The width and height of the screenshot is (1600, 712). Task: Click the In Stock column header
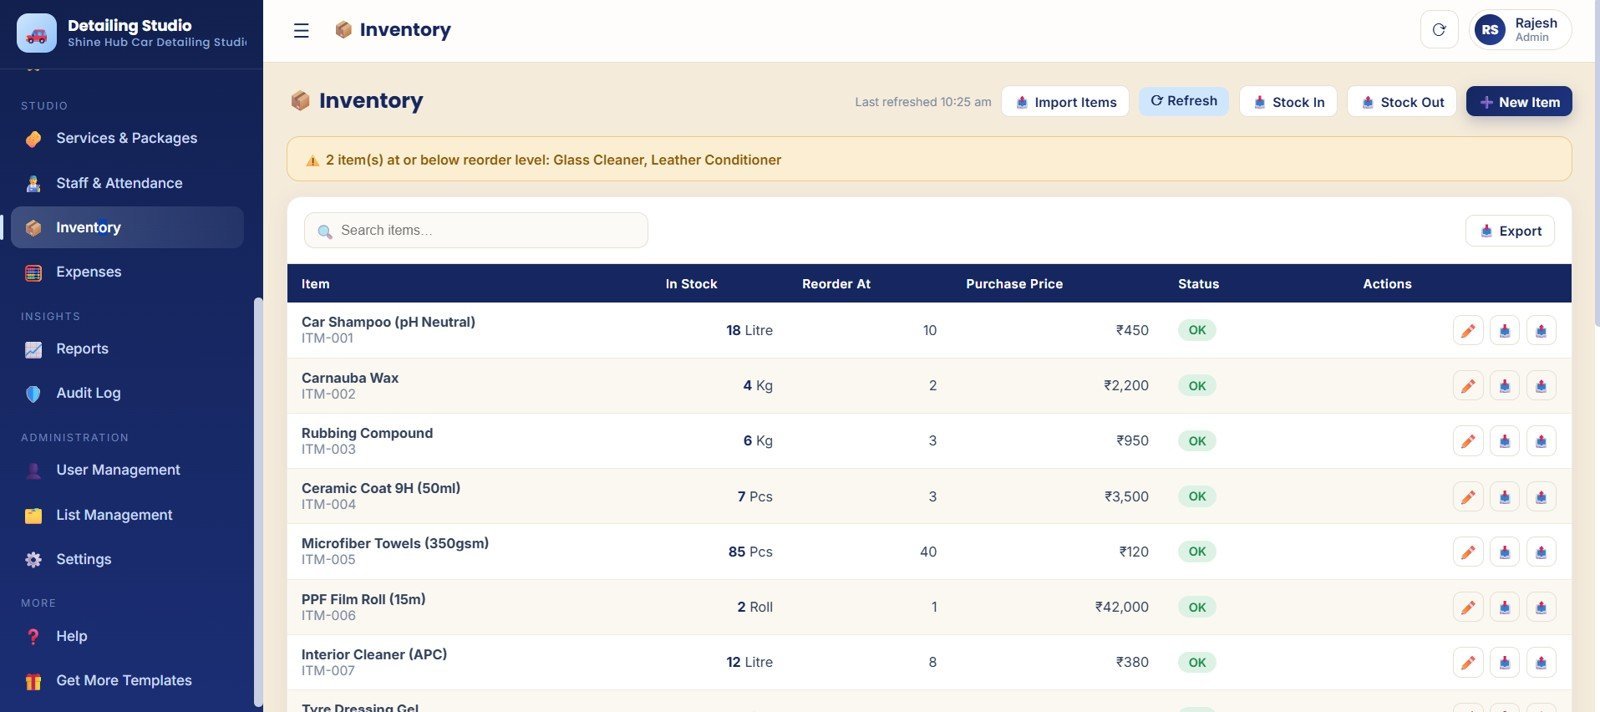691,284
